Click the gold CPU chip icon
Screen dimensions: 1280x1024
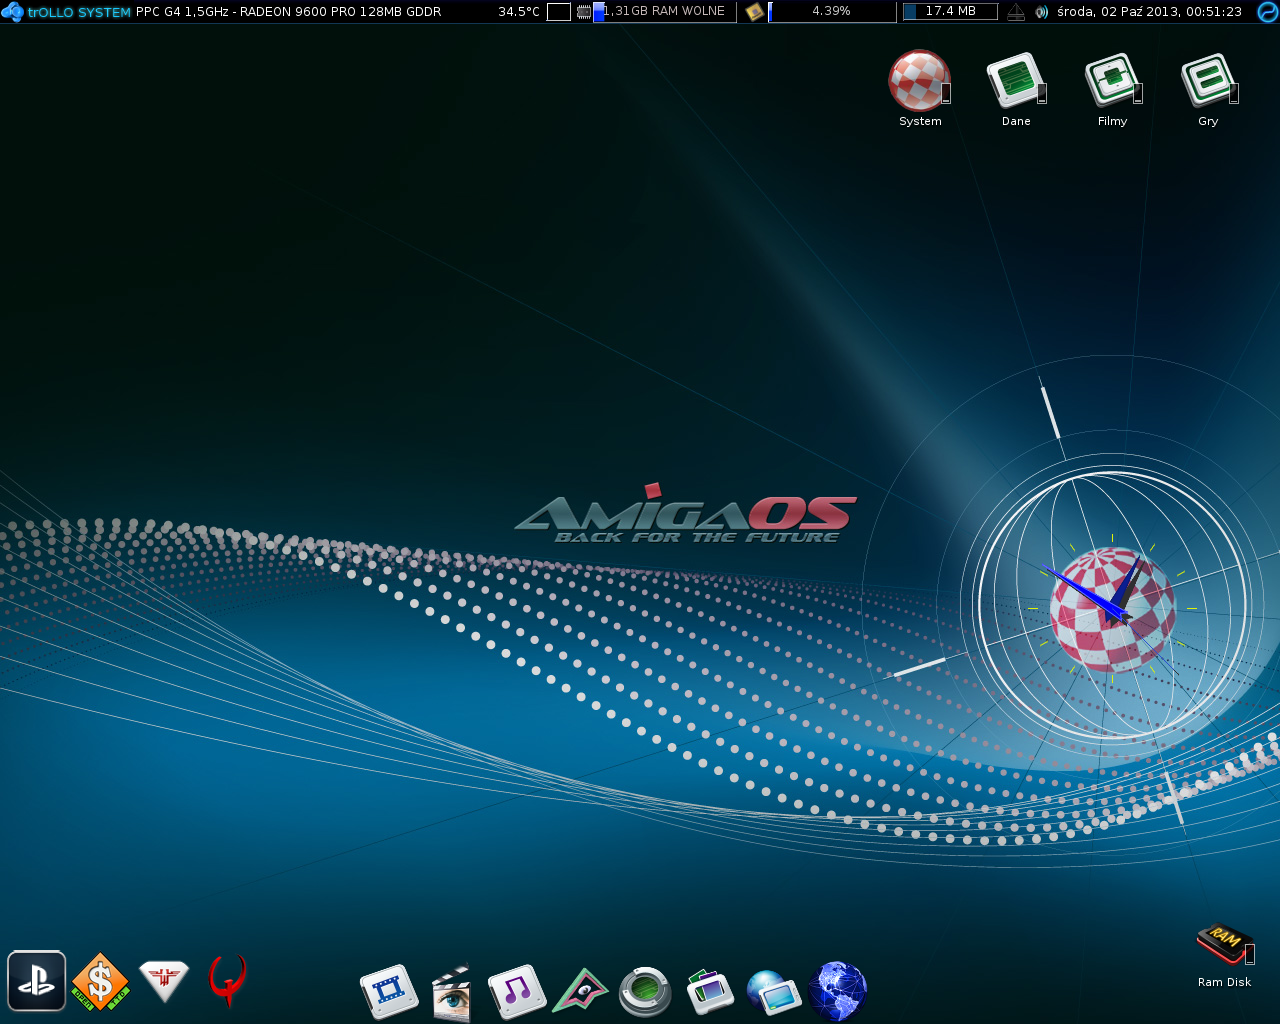point(755,12)
